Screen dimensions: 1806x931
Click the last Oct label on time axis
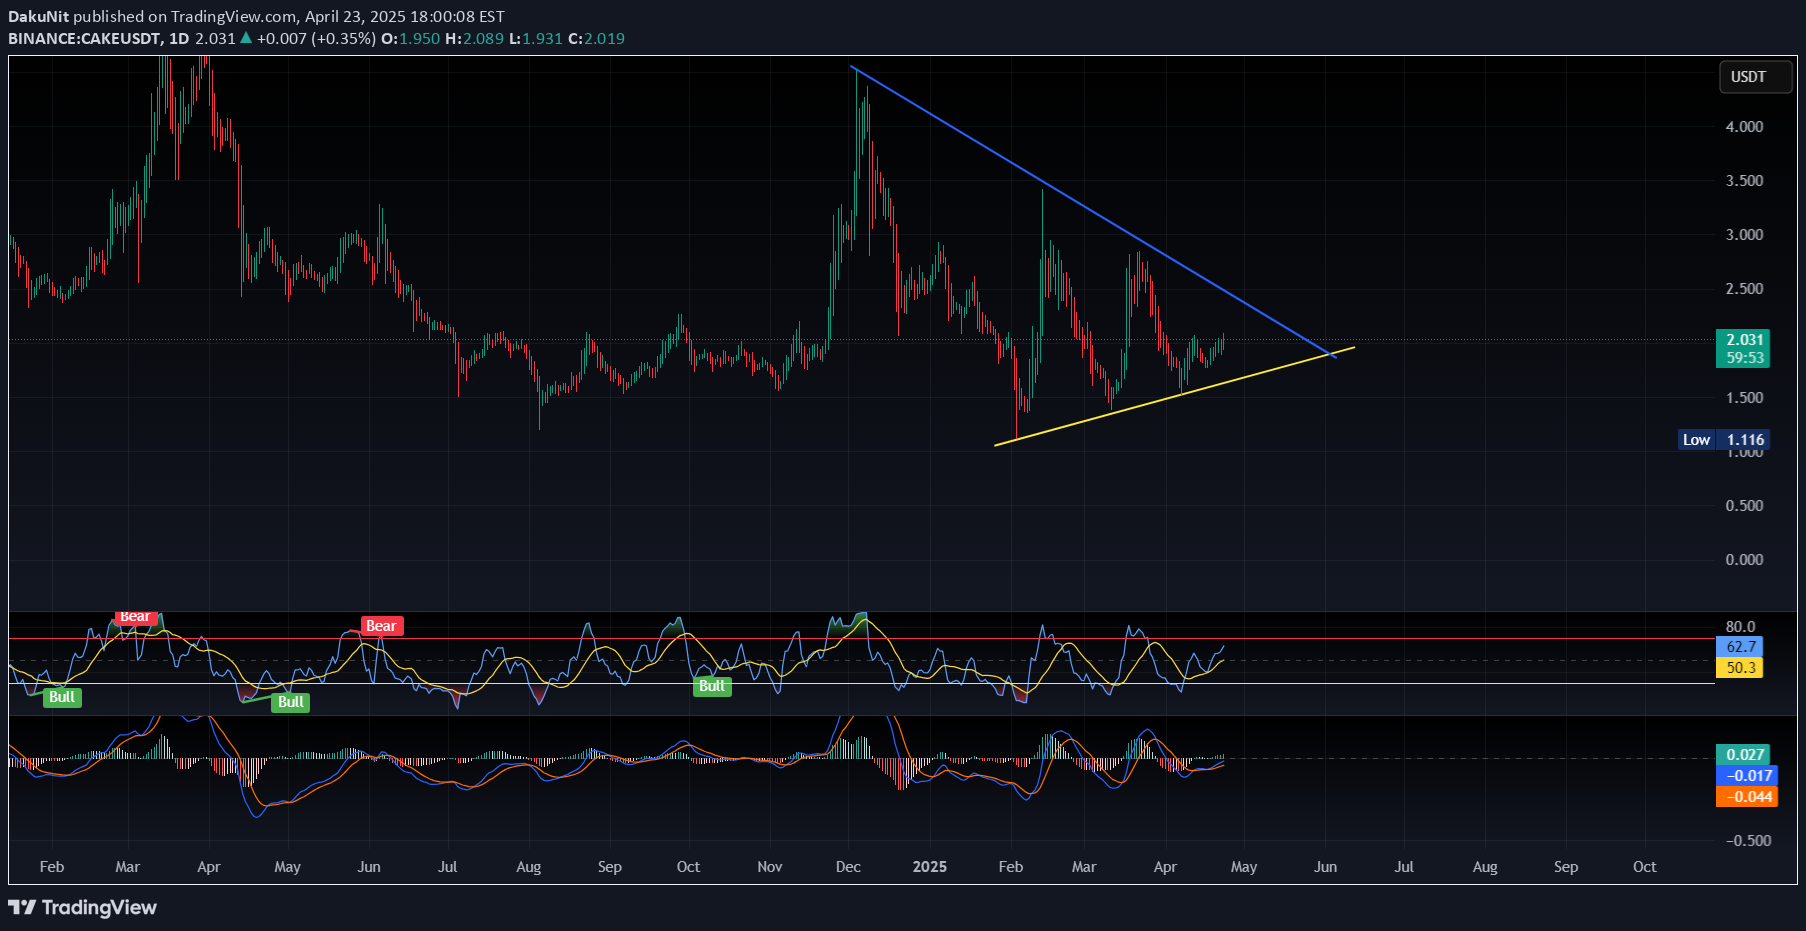click(1644, 867)
